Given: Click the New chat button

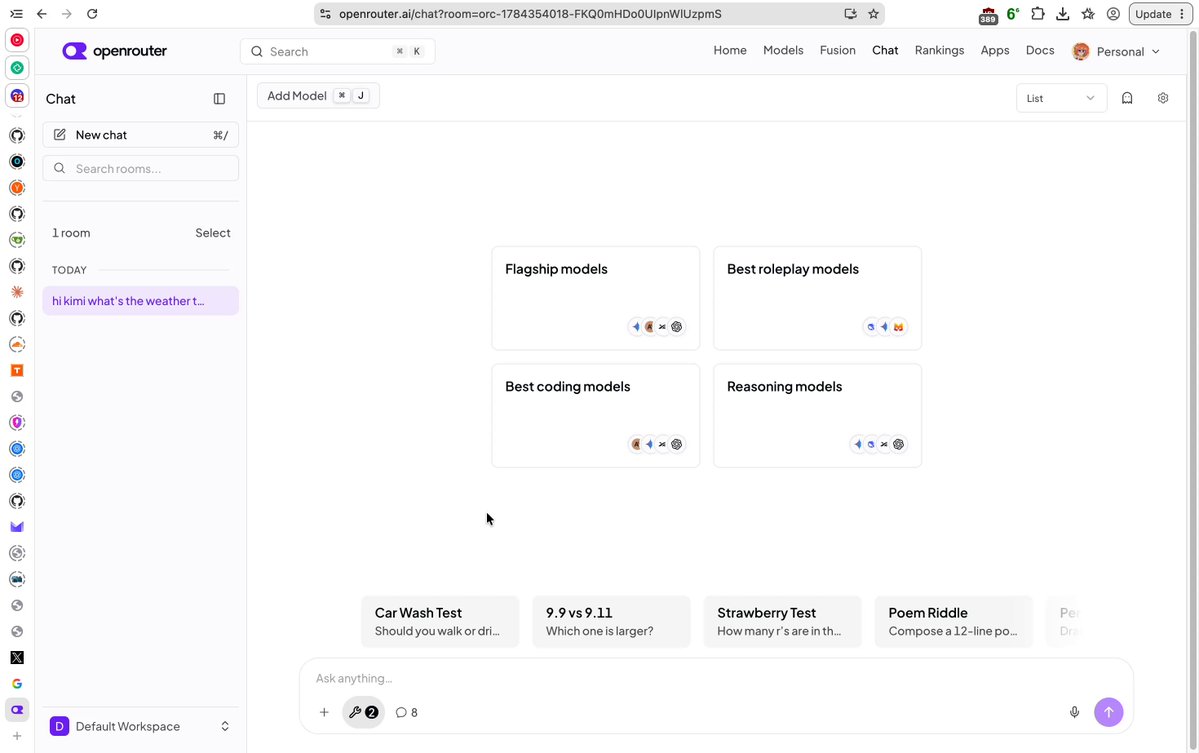Looking at the screenshot, I should [x=141, y=135].
